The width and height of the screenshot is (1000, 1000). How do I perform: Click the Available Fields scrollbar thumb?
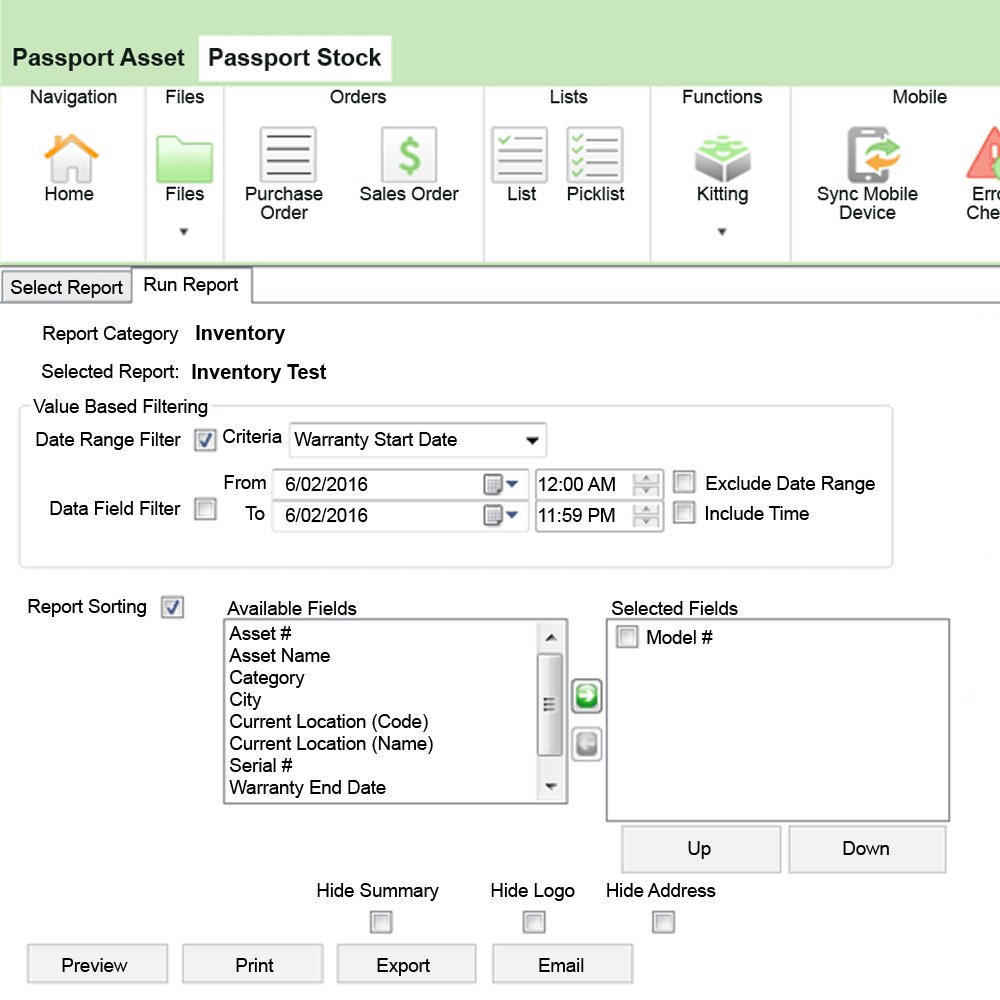(x=550, y=704)
